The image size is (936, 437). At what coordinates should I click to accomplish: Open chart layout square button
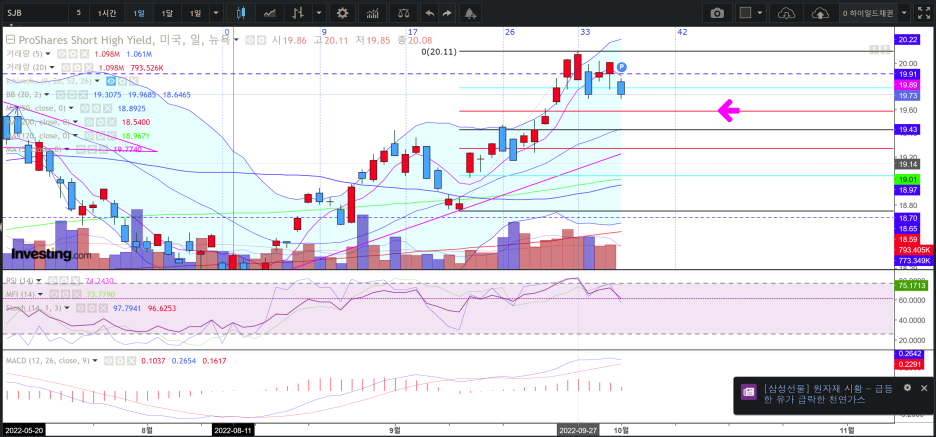point(745,13)
